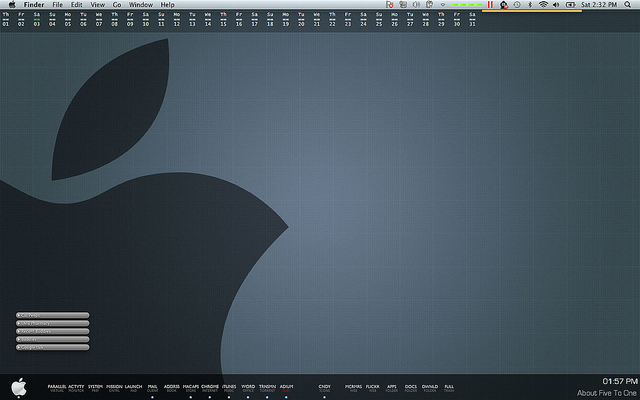Launch Chrome from the dock
This screenshot has height=400, width=640.
[210, 388]
